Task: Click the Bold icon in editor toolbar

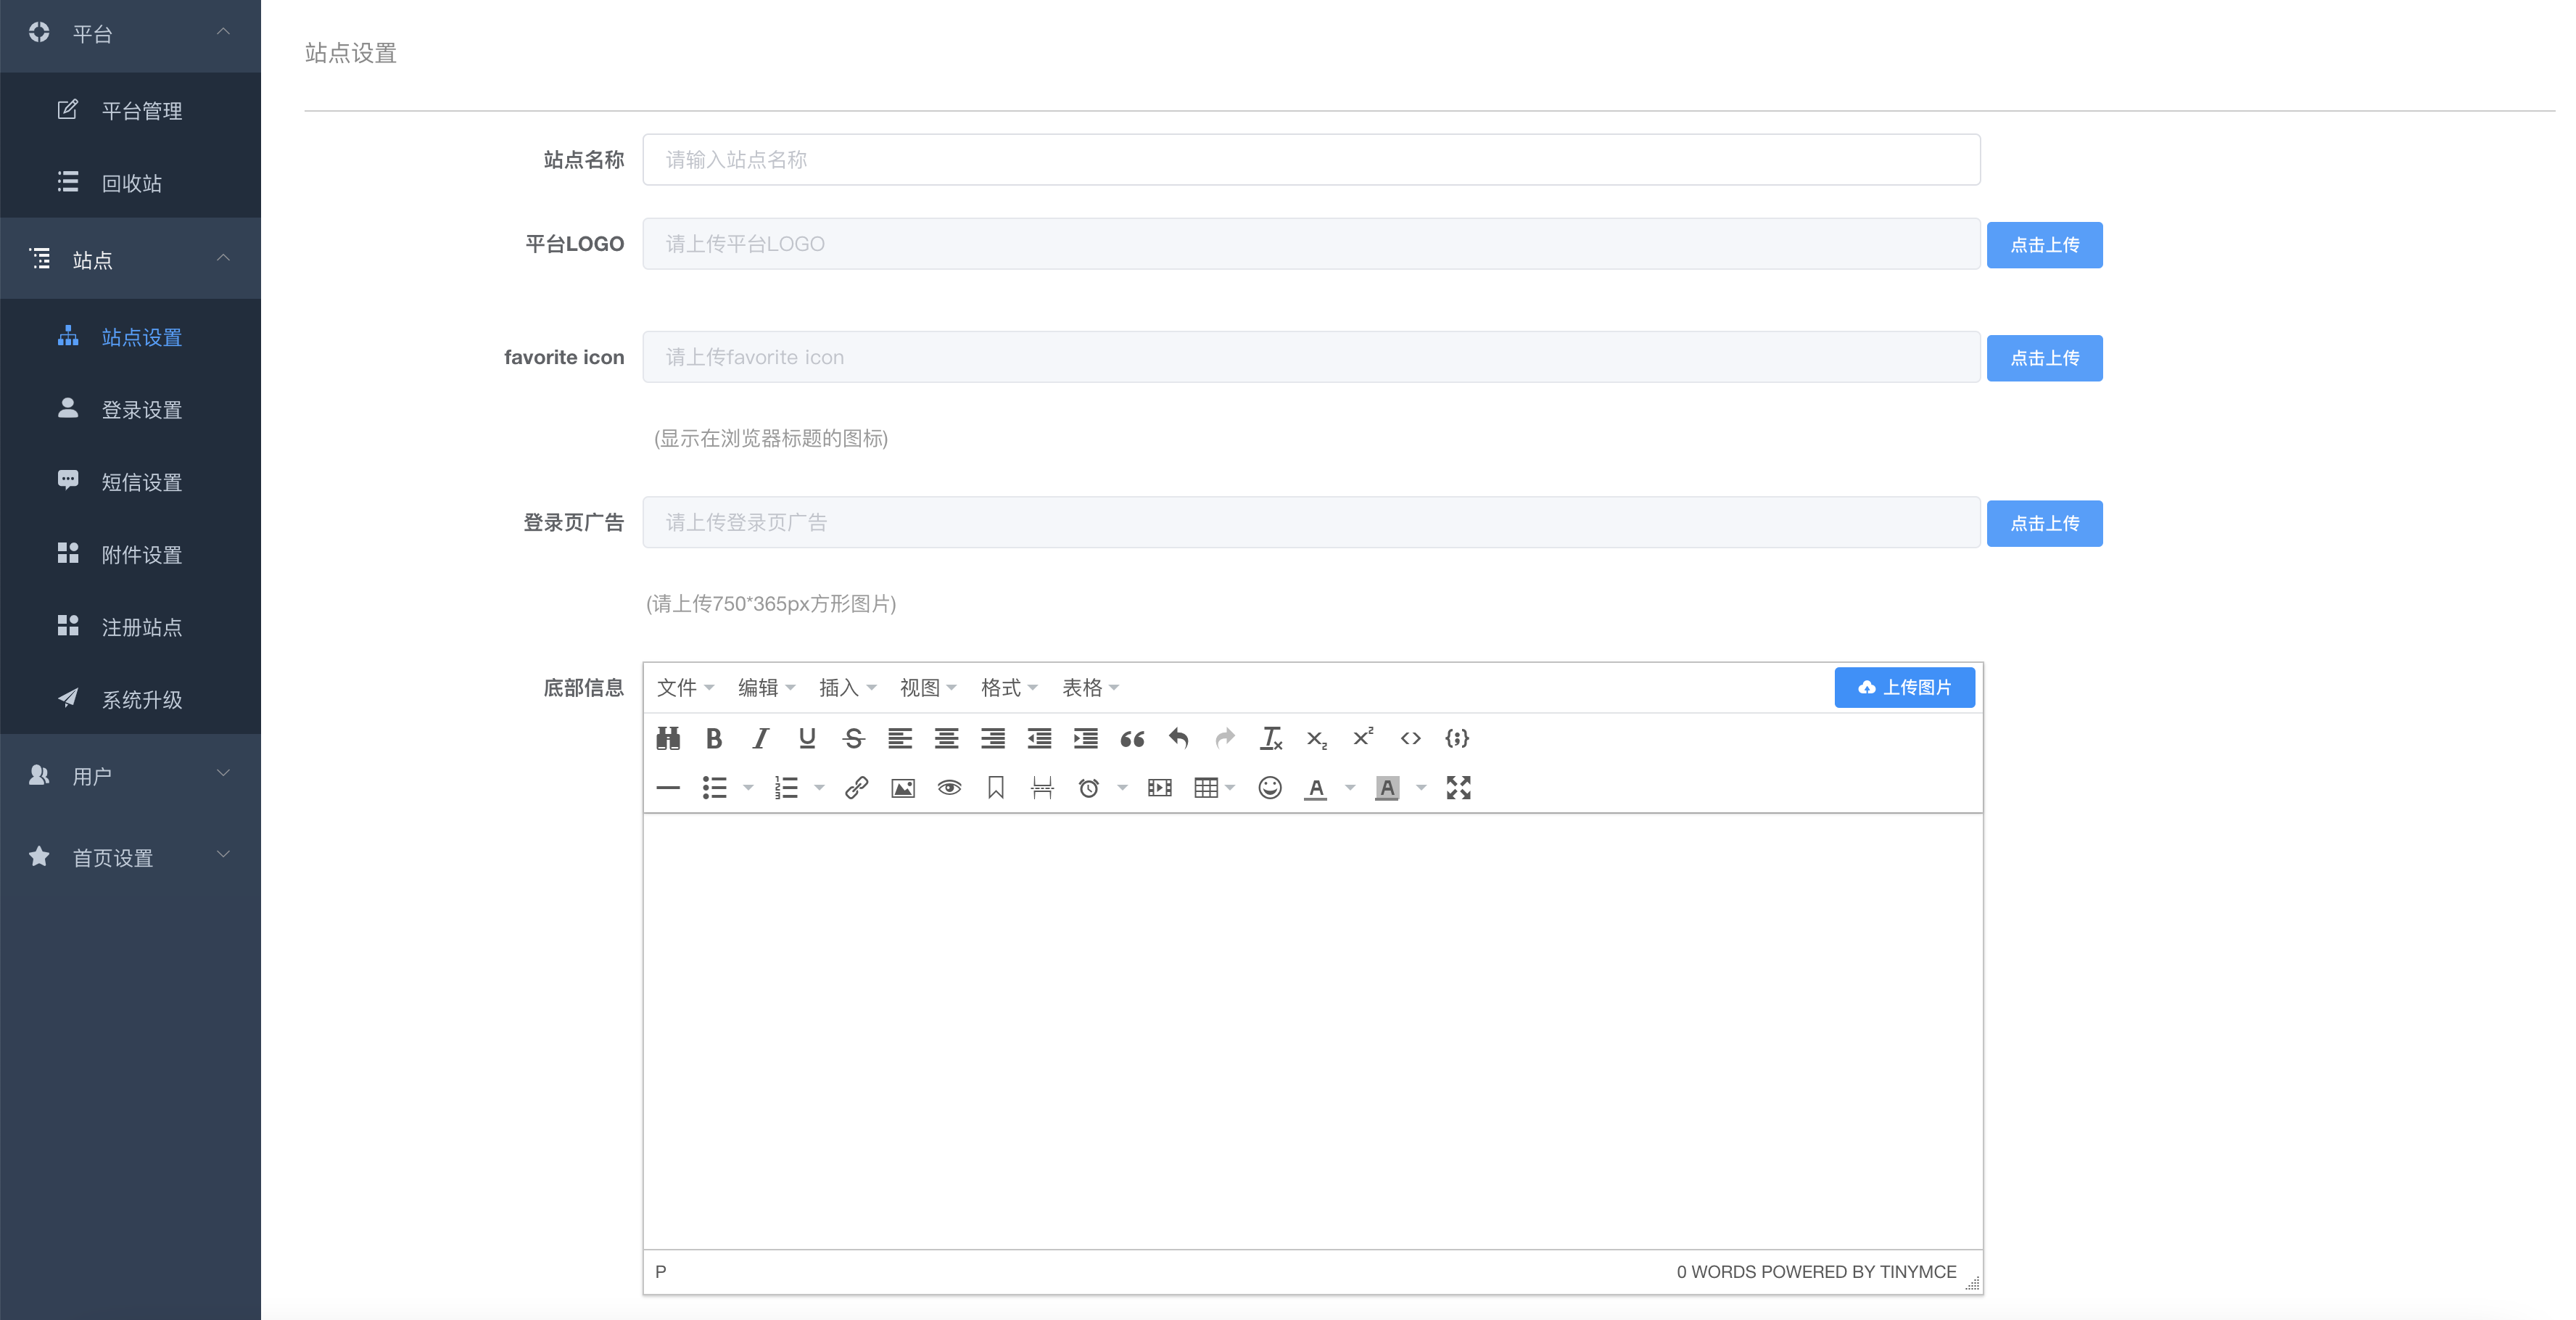Action: click(714, 738)
